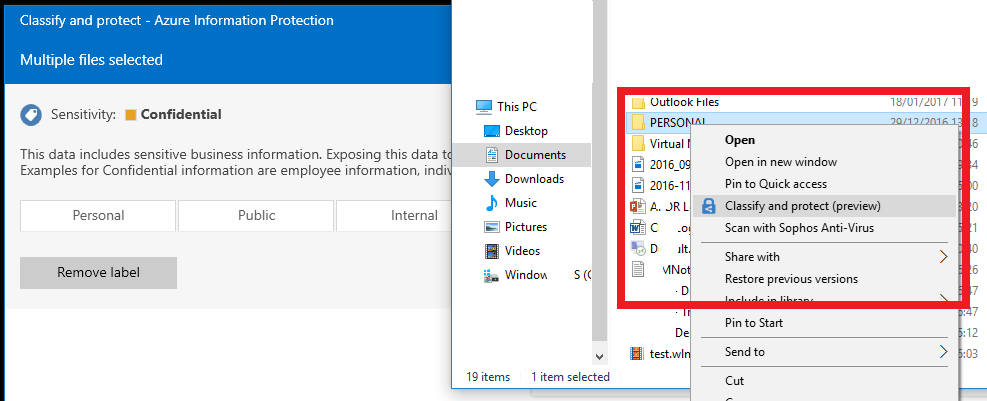Click the test.wlmp movie file icon
The height and width of the screenshot is (401, 987).
tap(637, 353)
